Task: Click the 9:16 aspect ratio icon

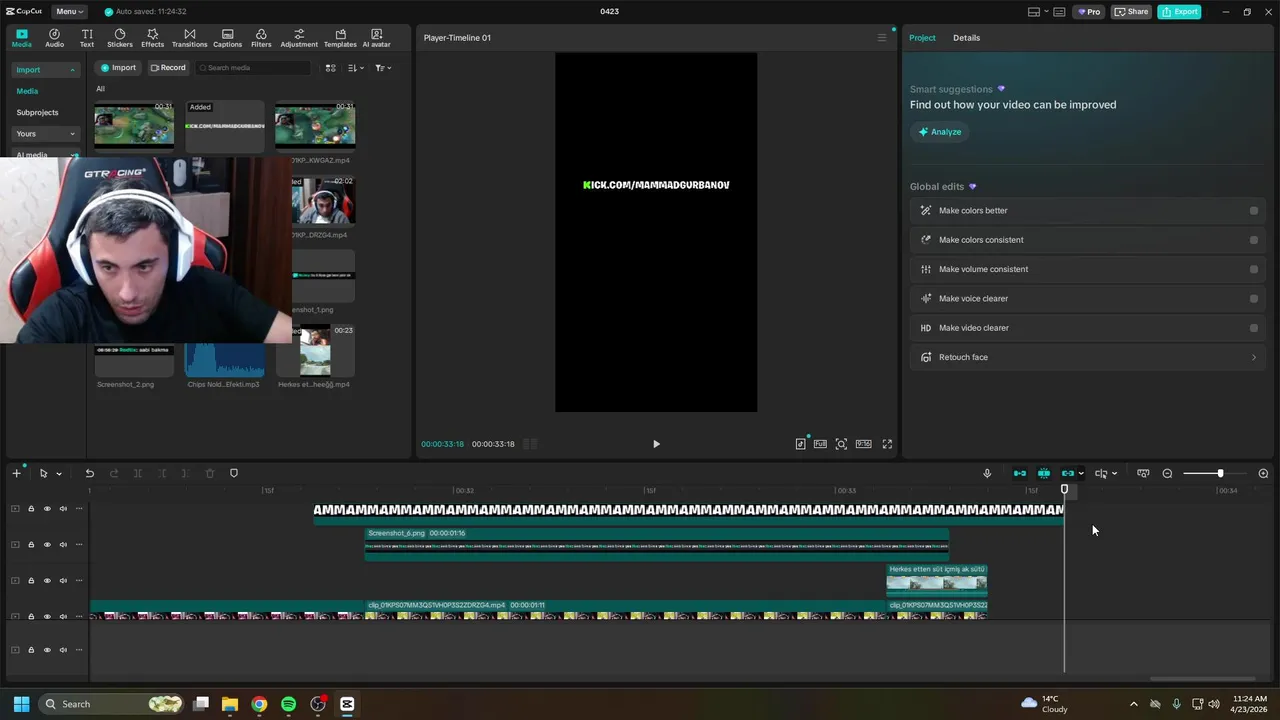Action: tap(863, 444)
